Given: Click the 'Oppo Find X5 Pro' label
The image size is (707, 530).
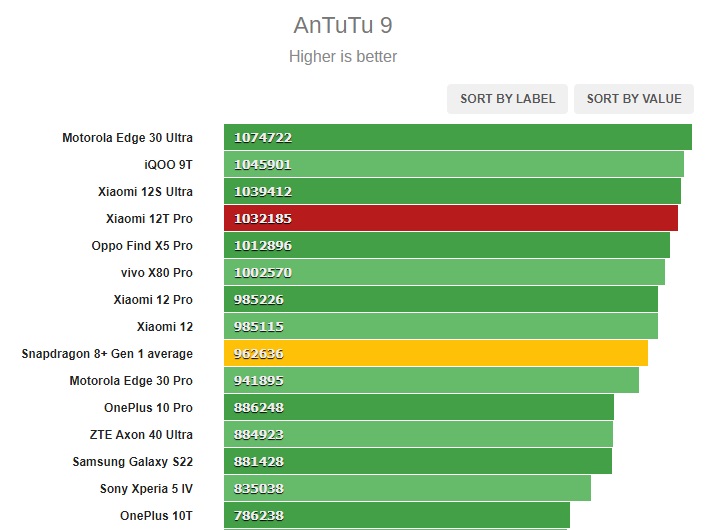Looking at the screenshot, I should coord(142,246).
